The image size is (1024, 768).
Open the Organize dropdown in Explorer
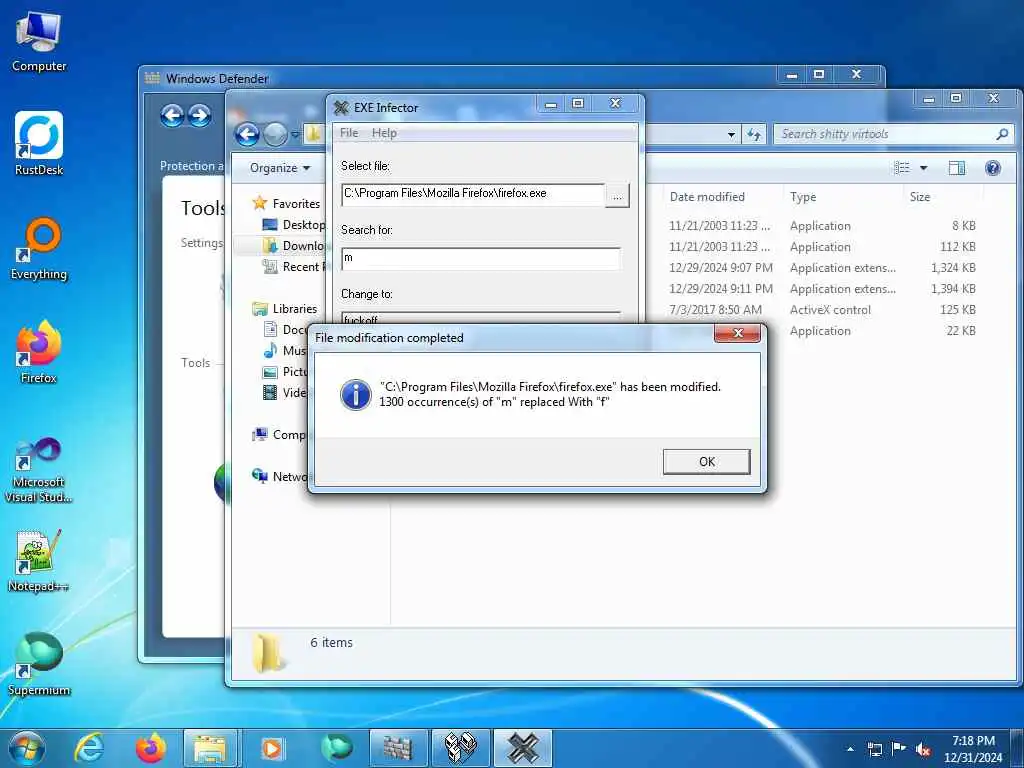pyautogui.click(x=280, y=168)
